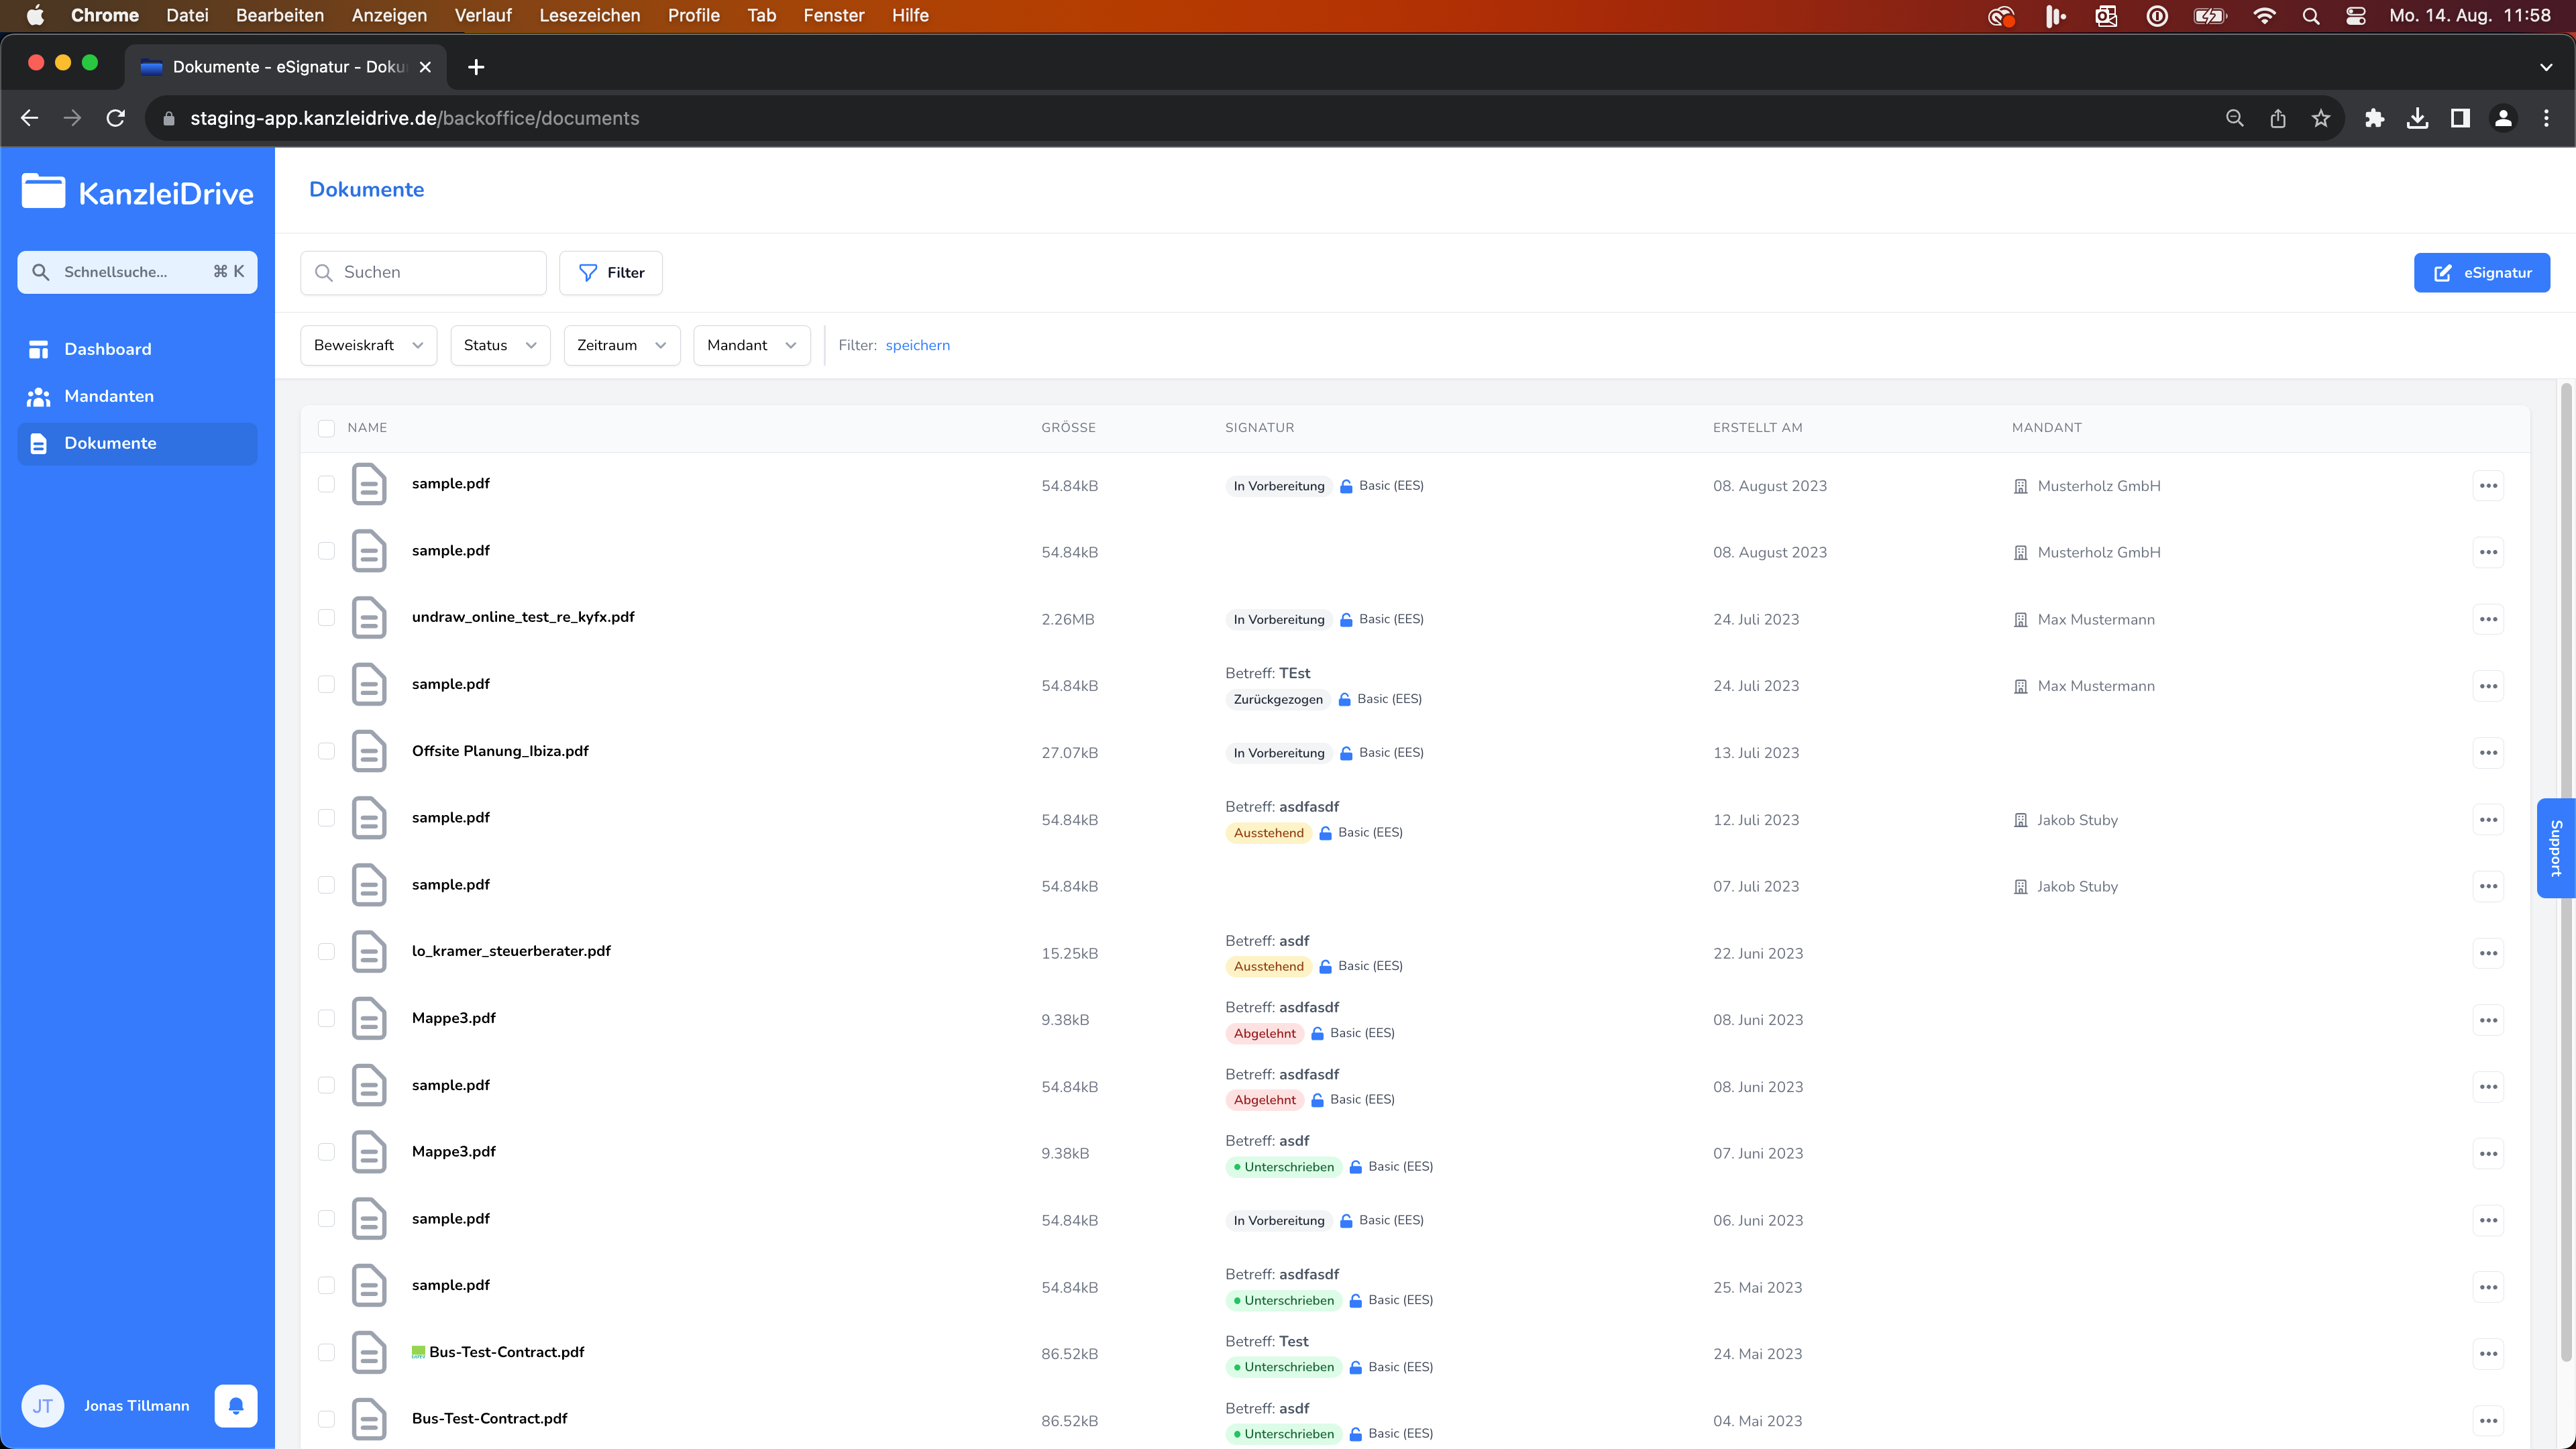
Task: Open the three-dots menu for undraw_online_test_re_kyfx.pdf
Action: pos(2488,619)
